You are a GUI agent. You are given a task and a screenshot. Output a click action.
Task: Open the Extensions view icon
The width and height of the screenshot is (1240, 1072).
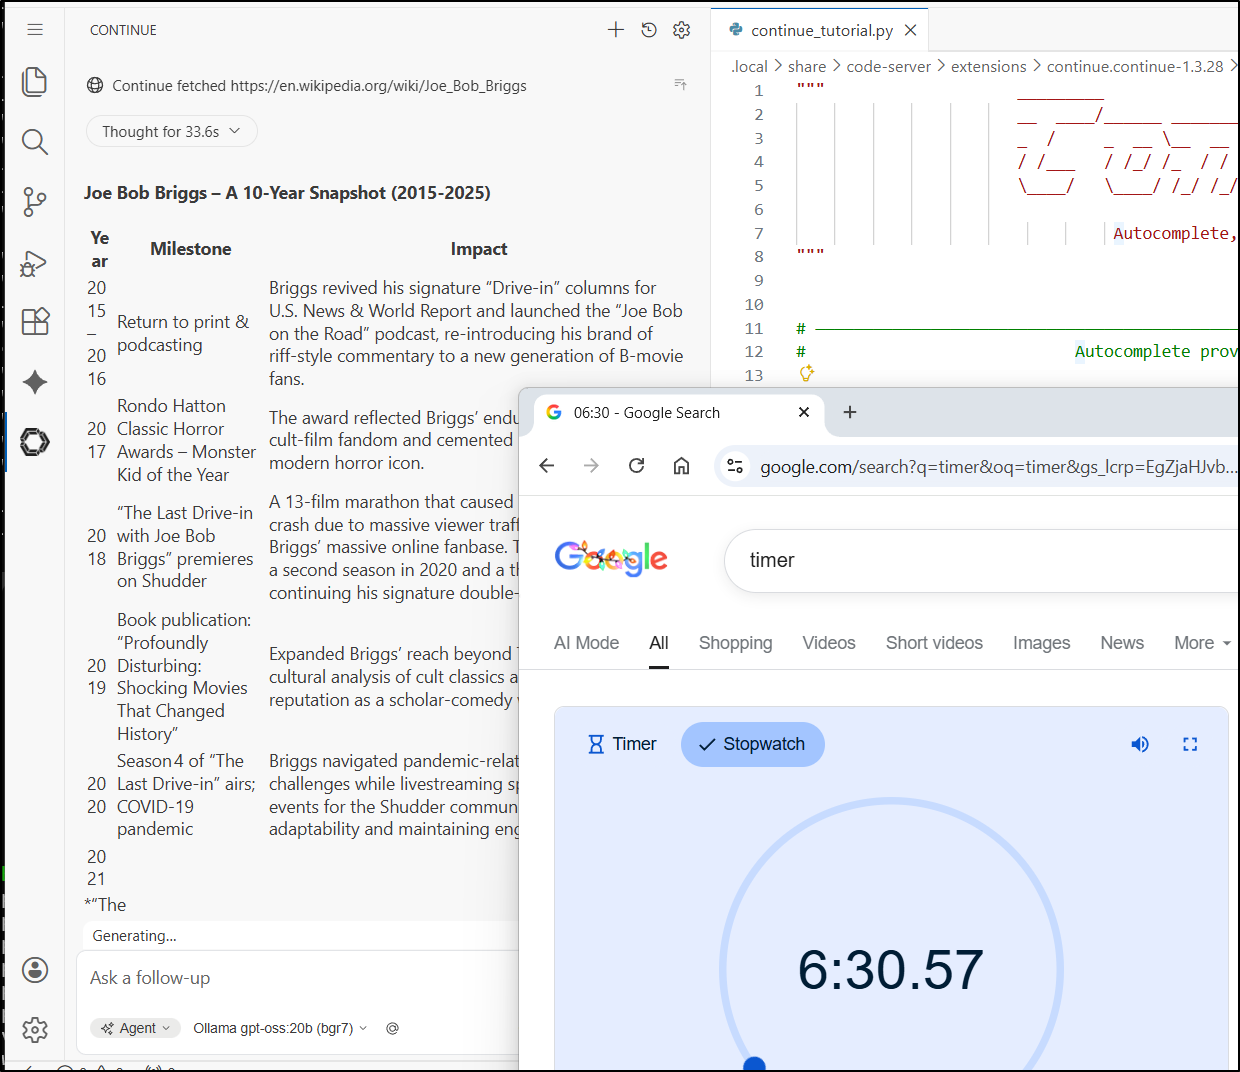(35, 321)
